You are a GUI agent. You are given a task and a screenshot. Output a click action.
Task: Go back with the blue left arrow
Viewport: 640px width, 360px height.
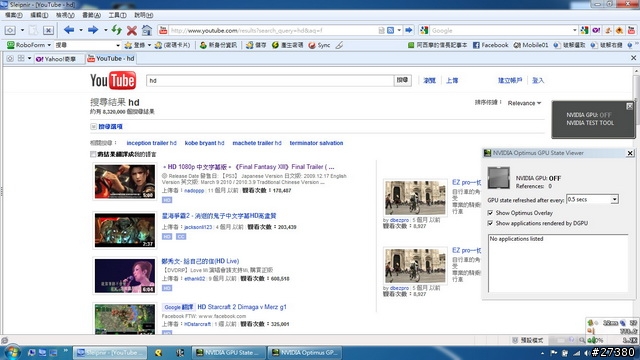coord(69,30)
